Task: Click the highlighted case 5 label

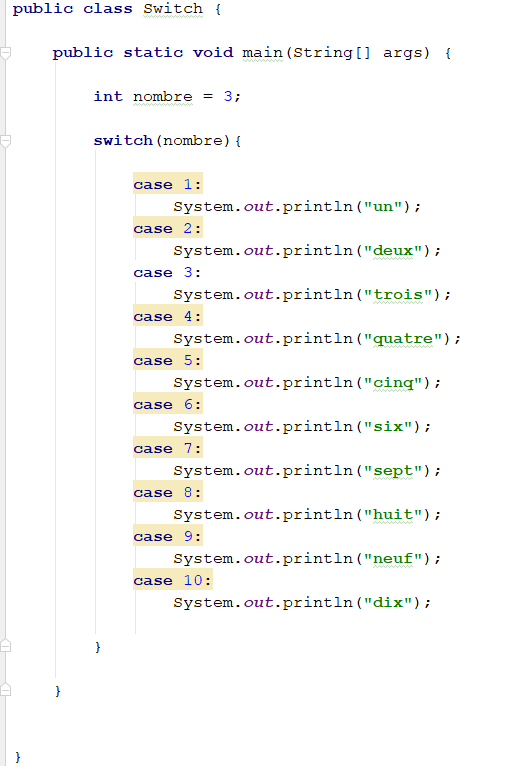Action: pos(168,361)
